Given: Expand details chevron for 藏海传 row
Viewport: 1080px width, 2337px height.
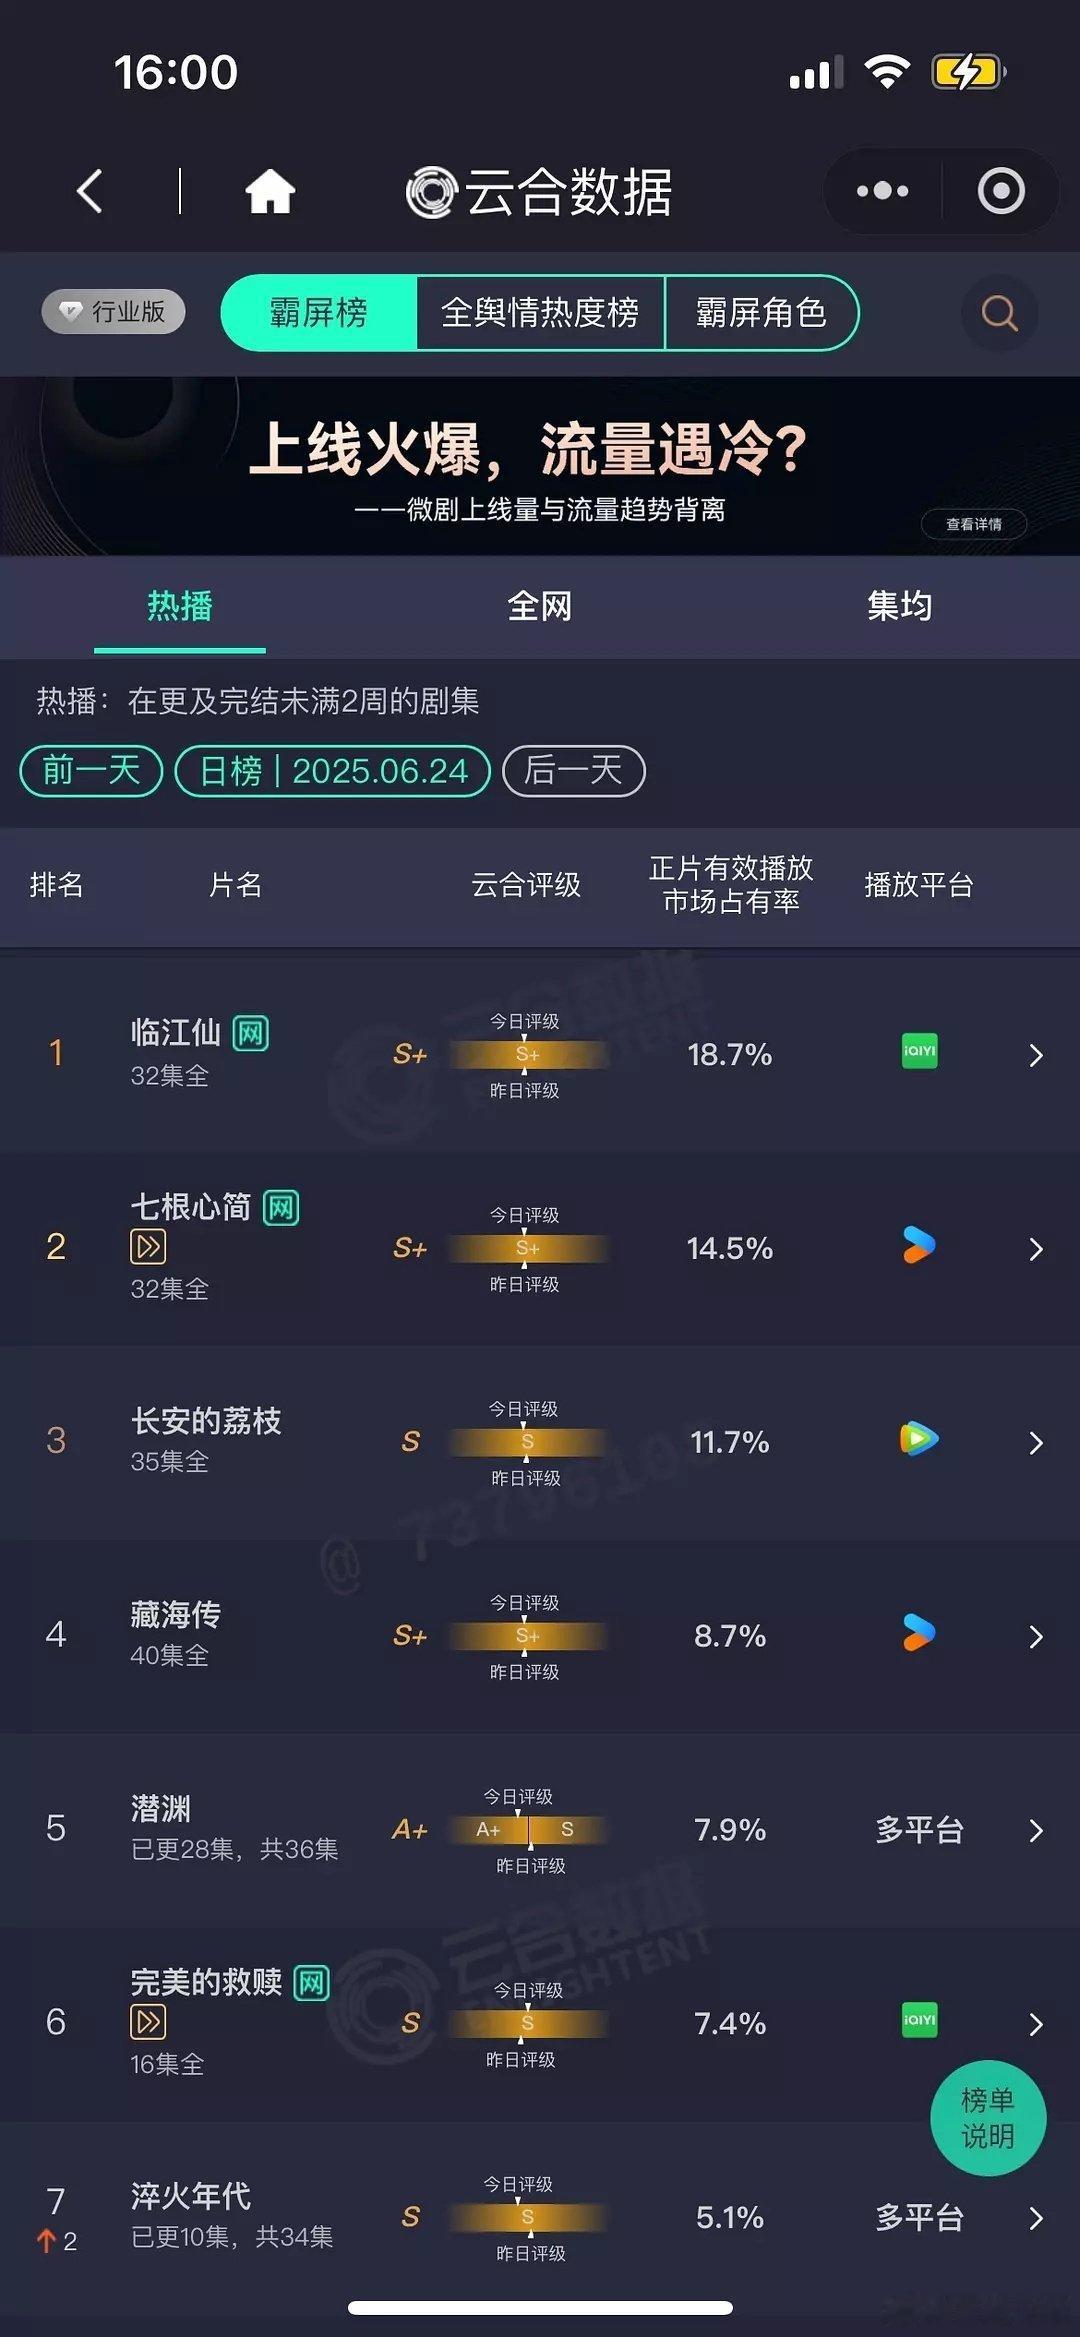Looking at the screenshot, I should pos(1036,1636).
